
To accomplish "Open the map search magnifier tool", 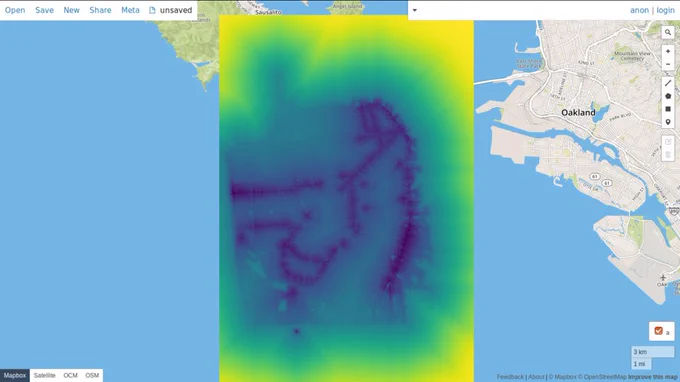I will [x=668, y=33].
